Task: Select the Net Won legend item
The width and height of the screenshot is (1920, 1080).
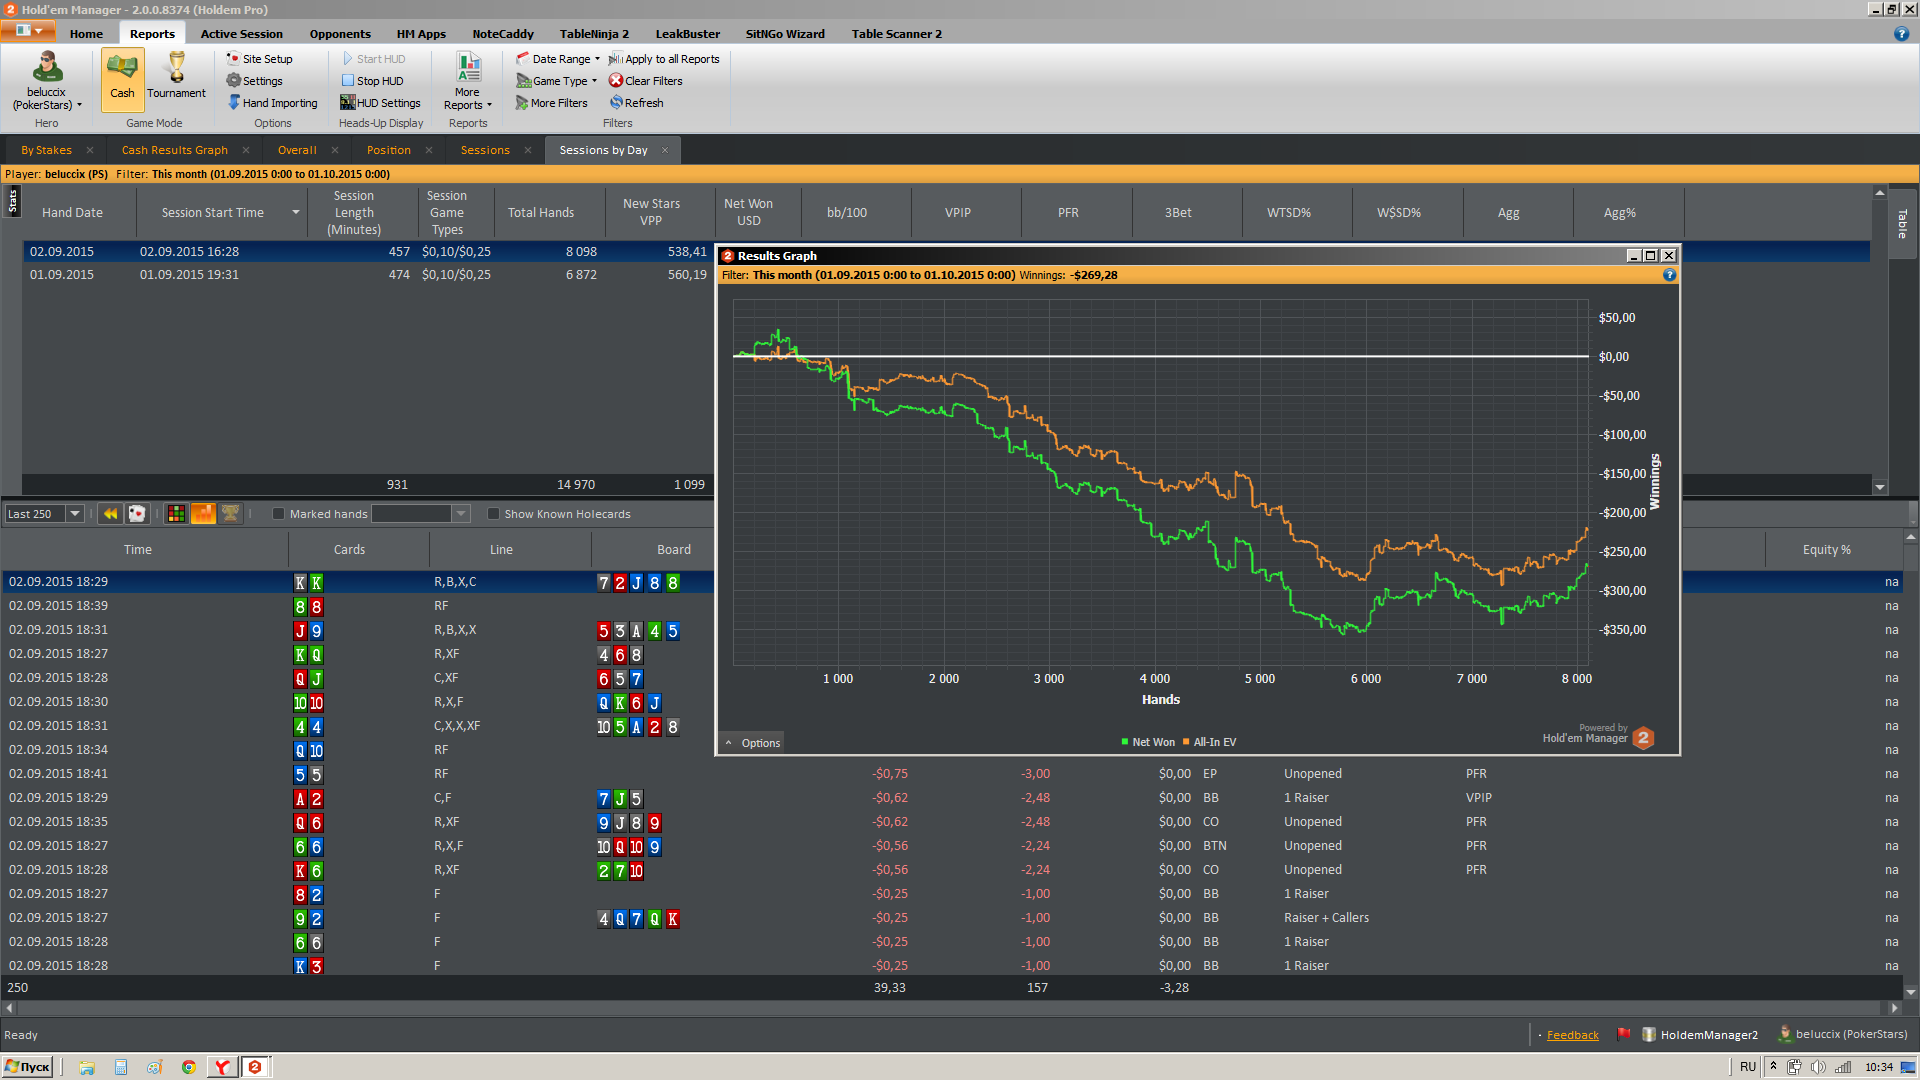Action: [x=1148, y=742]
